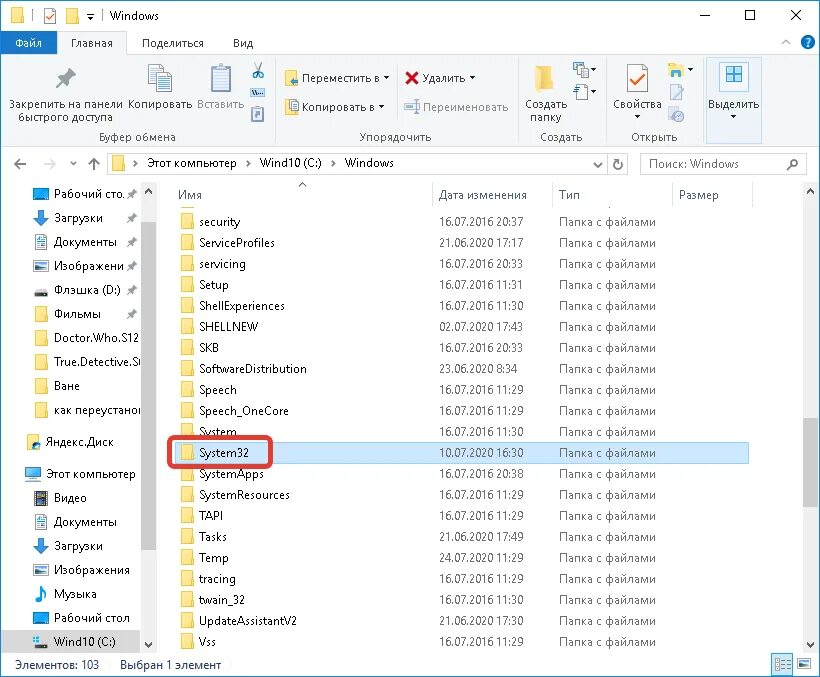Switch to the Главная ribbon tab

click(x=92, y=43)
